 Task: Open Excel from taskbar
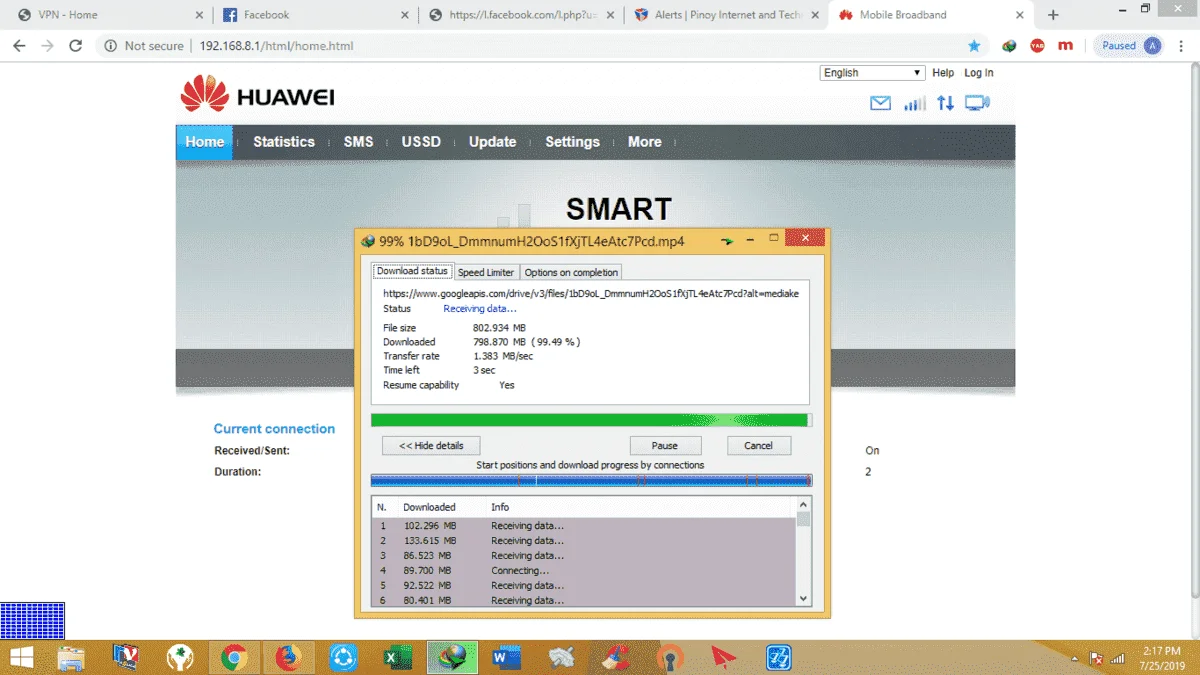tap(398, 657)
